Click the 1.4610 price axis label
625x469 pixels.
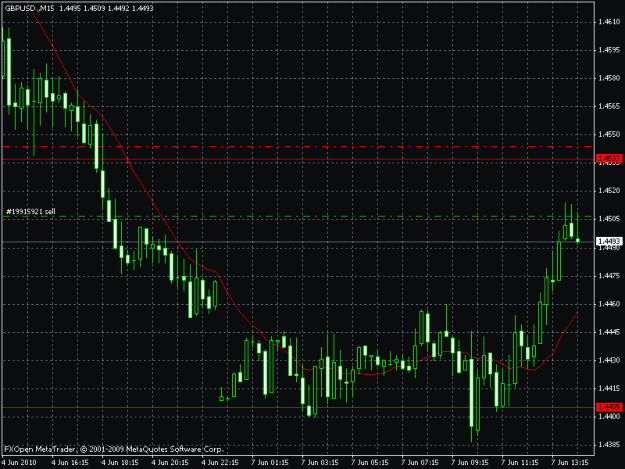pyautogui.click(x=609, y=22)
